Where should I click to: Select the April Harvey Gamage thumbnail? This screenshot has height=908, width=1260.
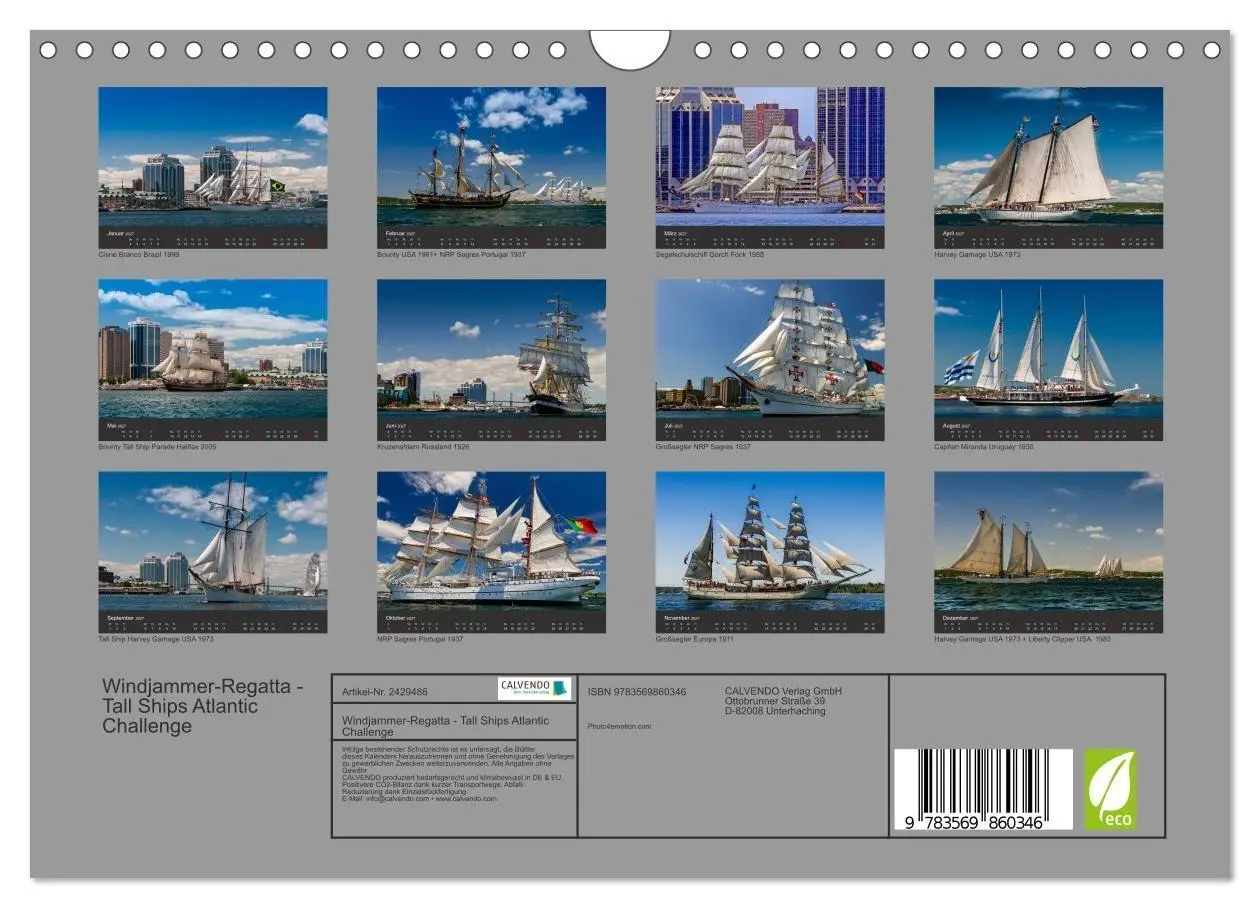(1049, 167)
